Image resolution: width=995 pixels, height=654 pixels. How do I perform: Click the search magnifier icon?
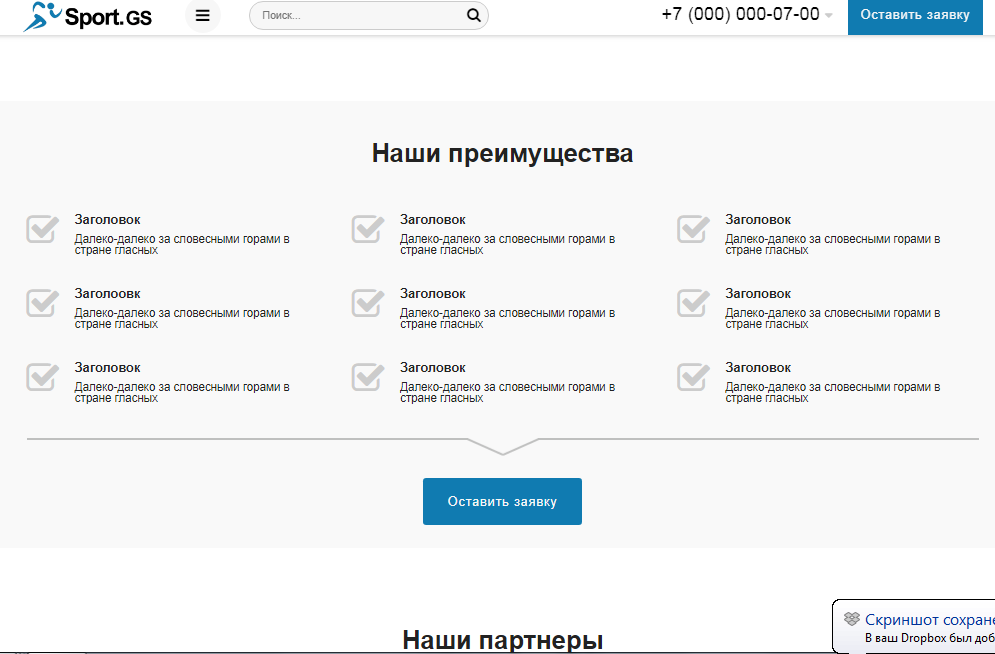click(473, 15)
